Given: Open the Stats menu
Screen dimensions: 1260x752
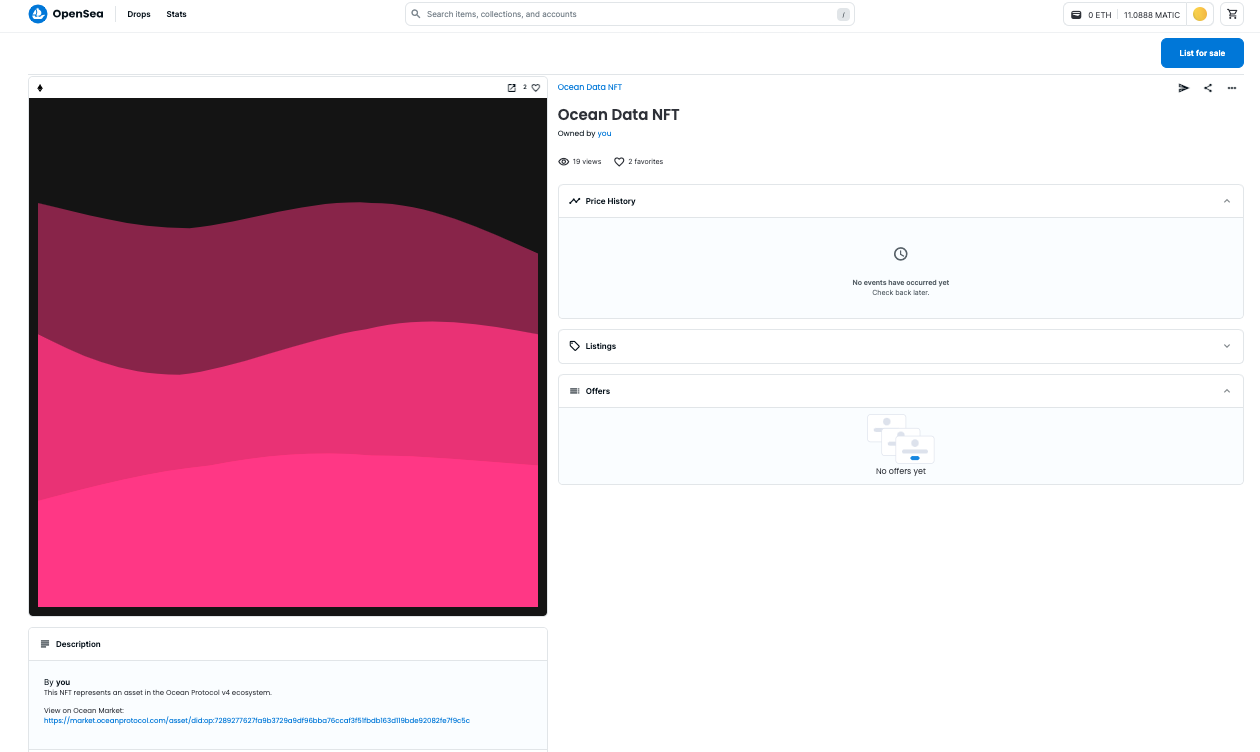Looking at the screenshot, I should (176, 14).
